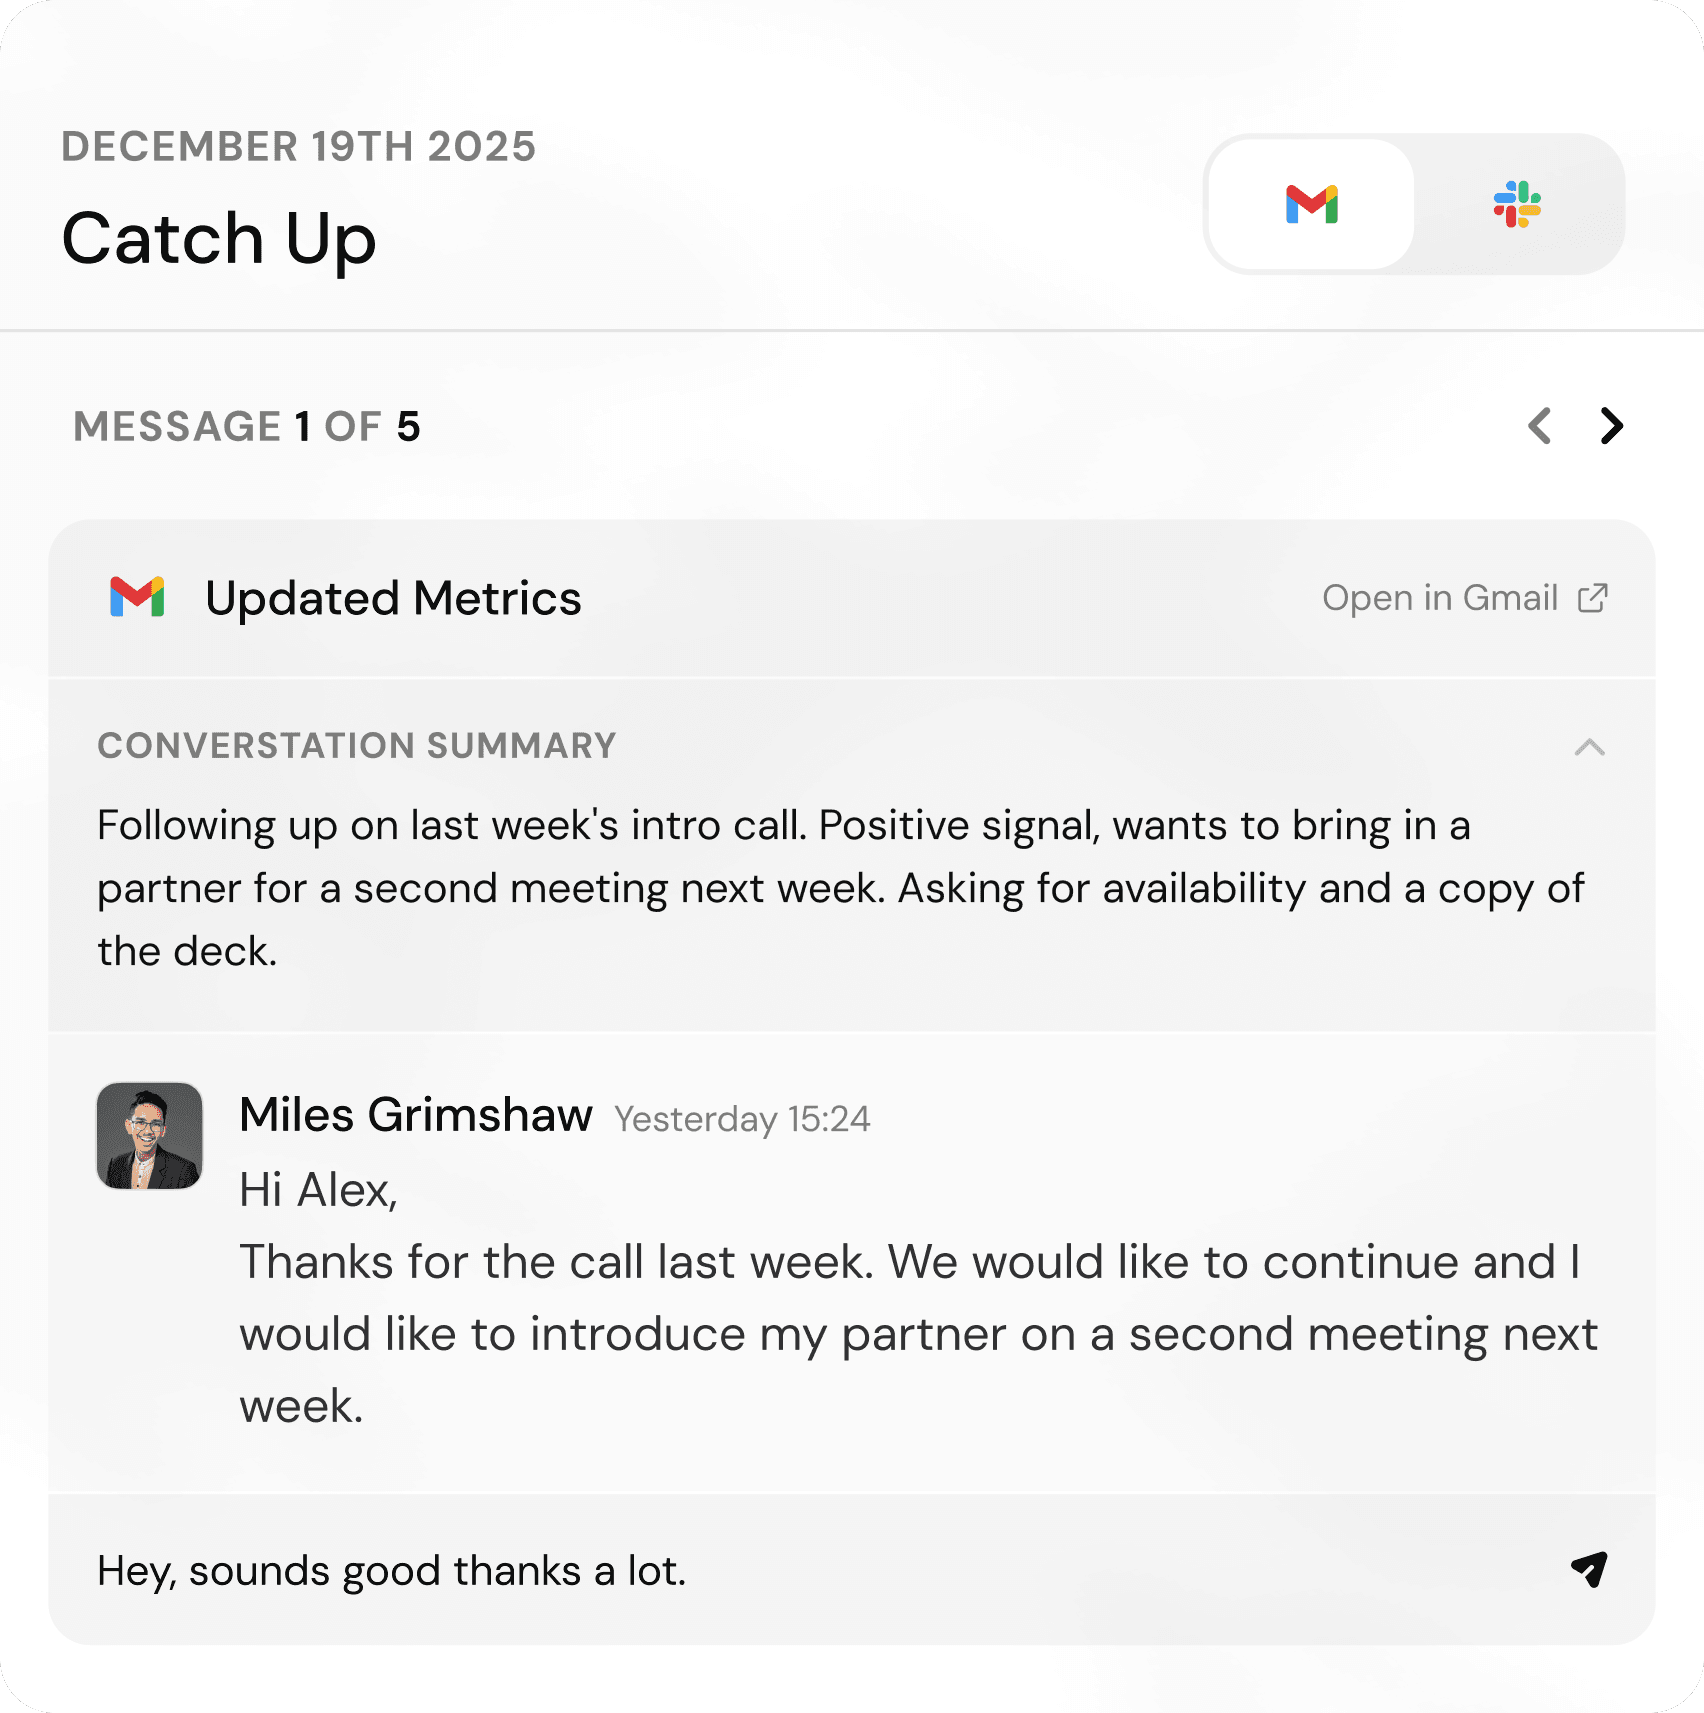This screenshot has width=1704, height=1713.
Task: Open the email via Open in Gmail
Action: [x=1439, y=598]
